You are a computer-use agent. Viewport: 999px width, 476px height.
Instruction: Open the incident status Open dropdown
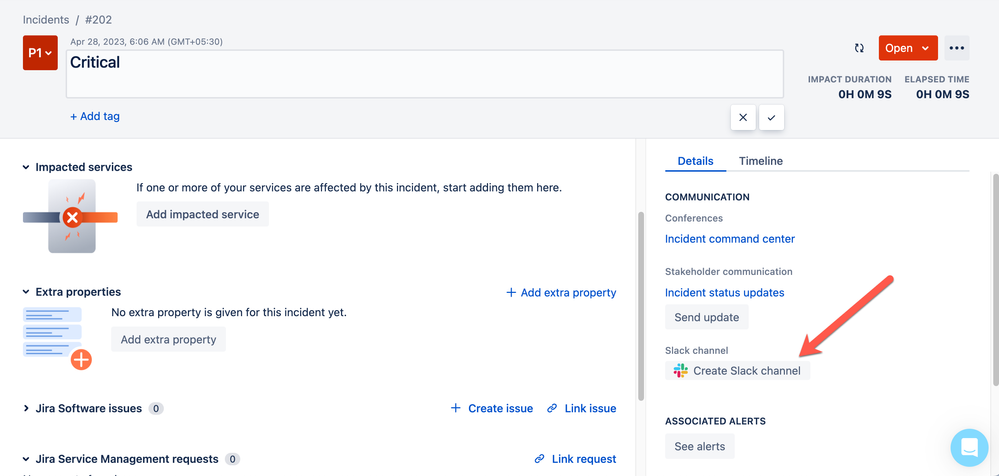click(x=908, y=48)
